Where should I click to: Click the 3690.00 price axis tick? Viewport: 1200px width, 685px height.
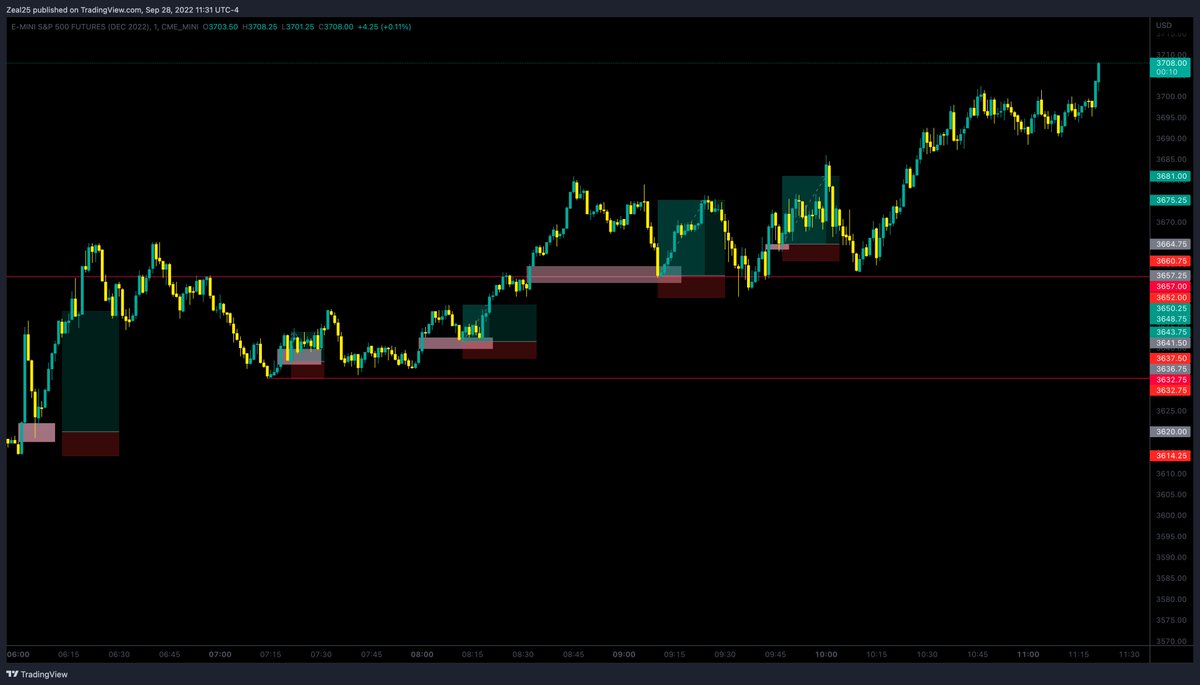pyautogui.click(x=1169, y=139)
